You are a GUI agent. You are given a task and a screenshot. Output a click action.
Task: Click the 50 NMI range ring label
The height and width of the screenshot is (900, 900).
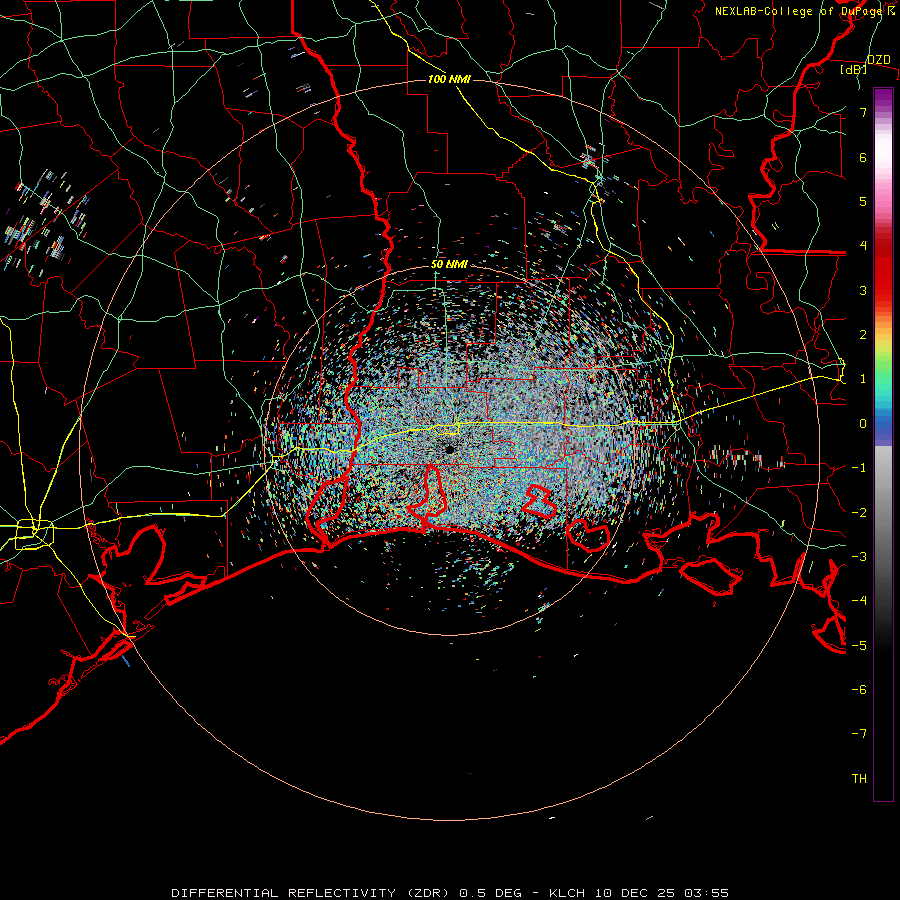[x=449, y=265]
